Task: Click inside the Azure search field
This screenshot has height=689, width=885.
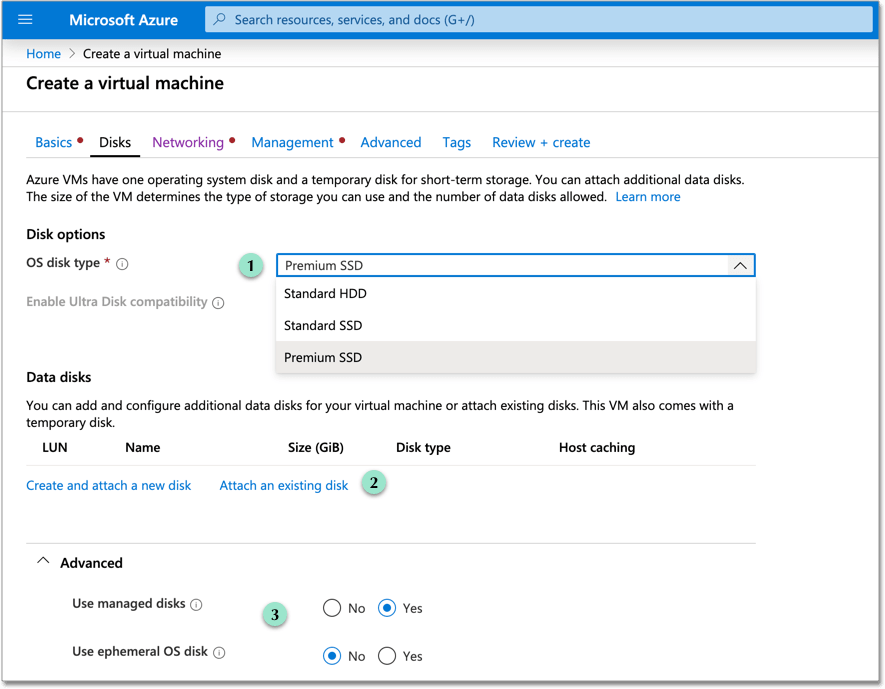Action: point(450,19)
